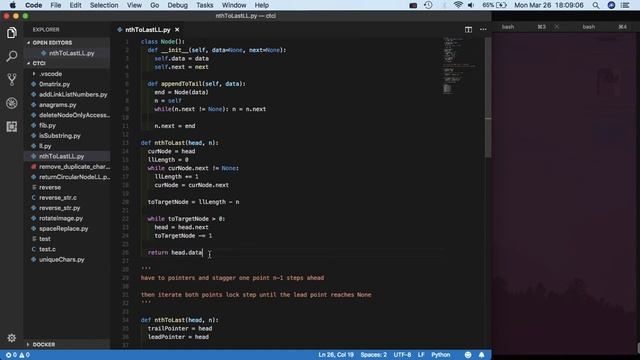This screenshot has height=360, width=640.
Task: Open the Extensions view icon
Action: click(x=11, y=127)
